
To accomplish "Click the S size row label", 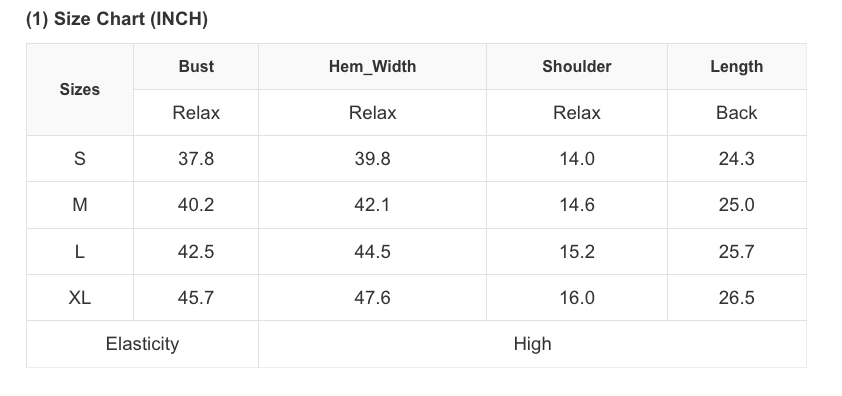I will click(79, 159).
